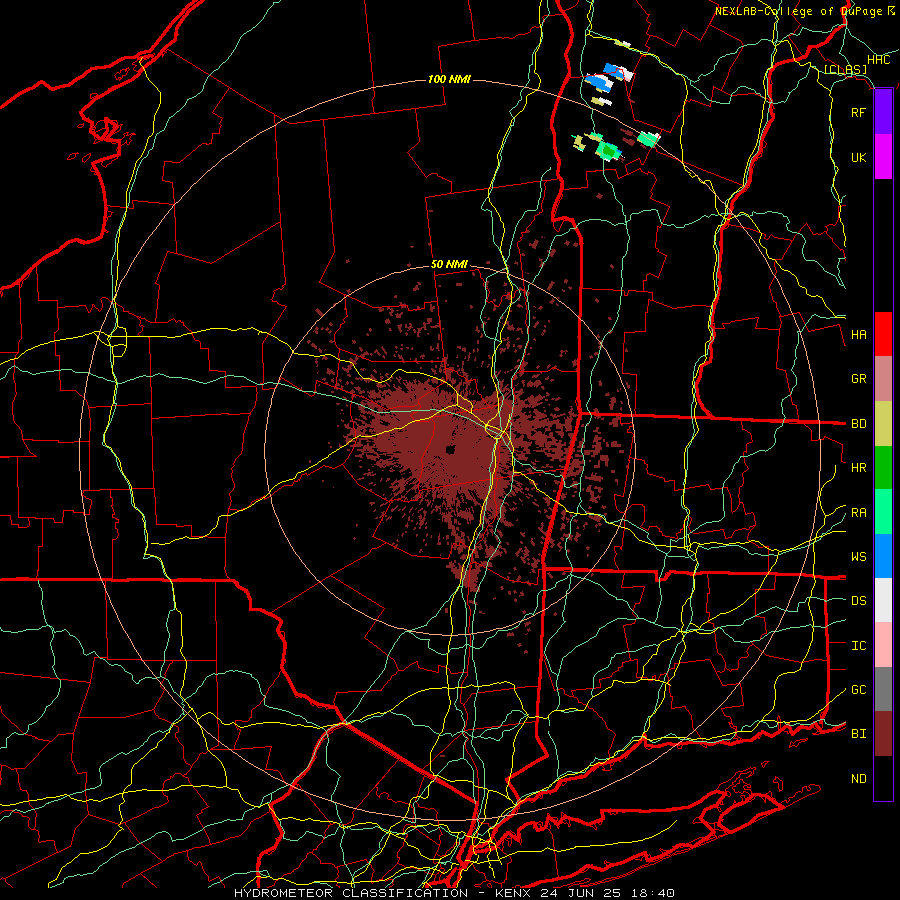Select the GC gray legend swatch
The width and height of the screenshot is (900, 900).
pos(883,689)
